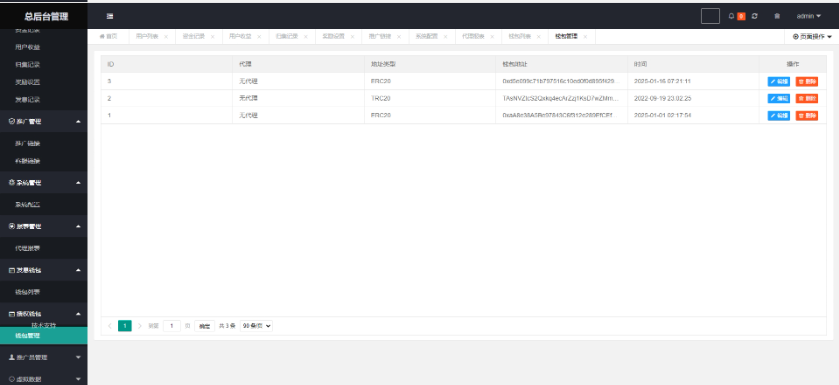Open the admin user dropdown
This screenshot has height=385, width=839.
click(x=809, y=16)
